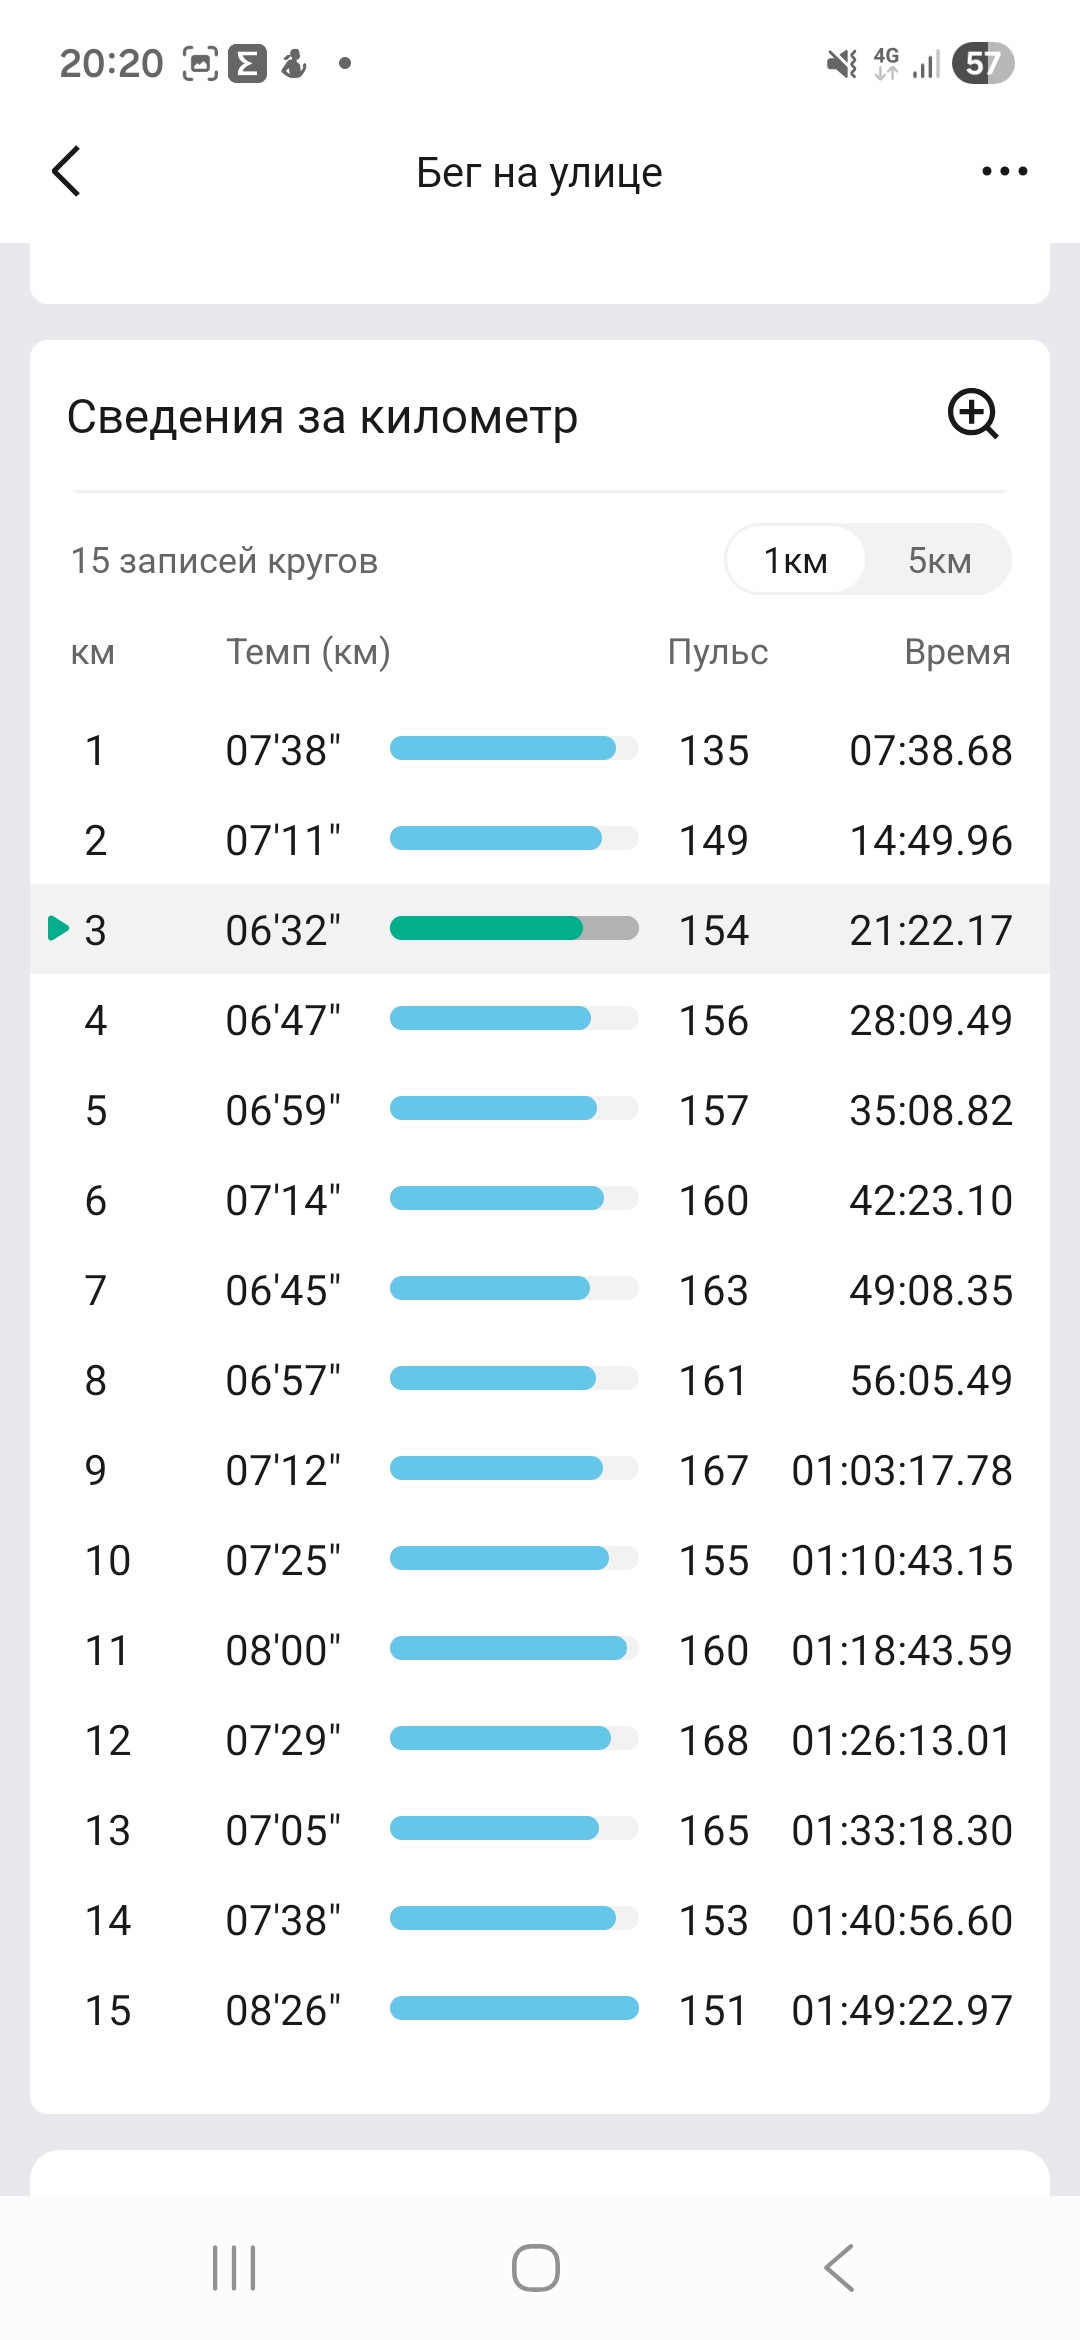The width and height of the screenshot is (1080, 2340).
Task: Tap the Время column header
Action: [957, 652]
